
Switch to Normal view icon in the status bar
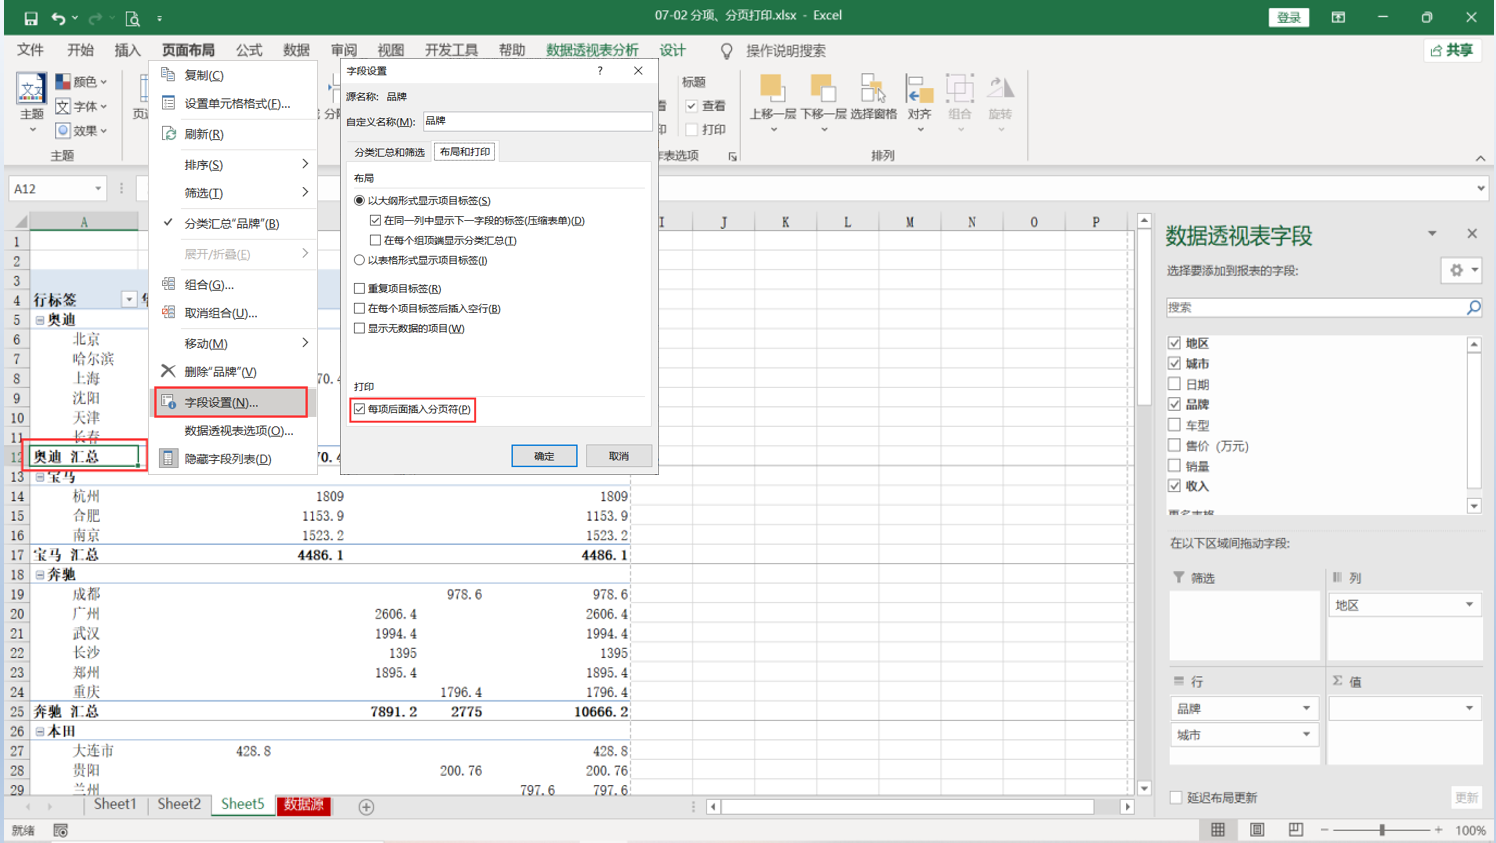point(1218,830)
